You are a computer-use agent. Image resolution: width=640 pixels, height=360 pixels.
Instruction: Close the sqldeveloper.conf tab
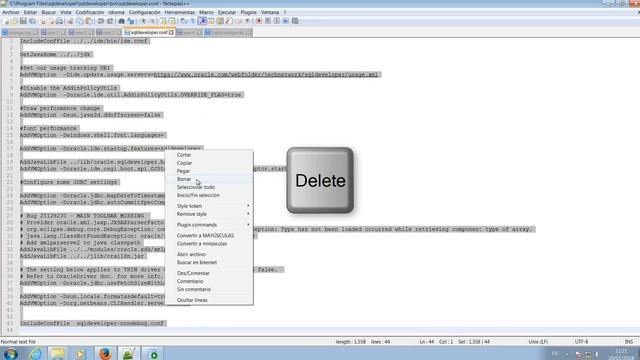tap(171, 32)
